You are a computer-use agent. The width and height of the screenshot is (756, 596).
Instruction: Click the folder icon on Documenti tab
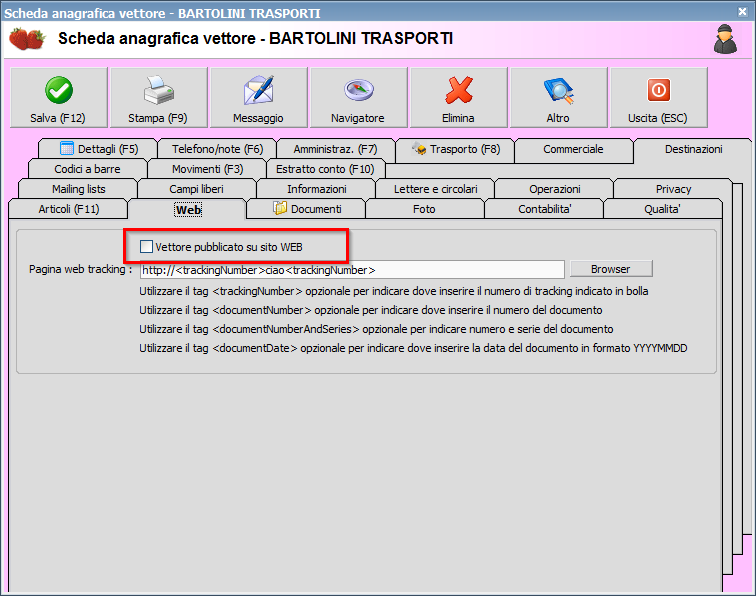[280, 208]
